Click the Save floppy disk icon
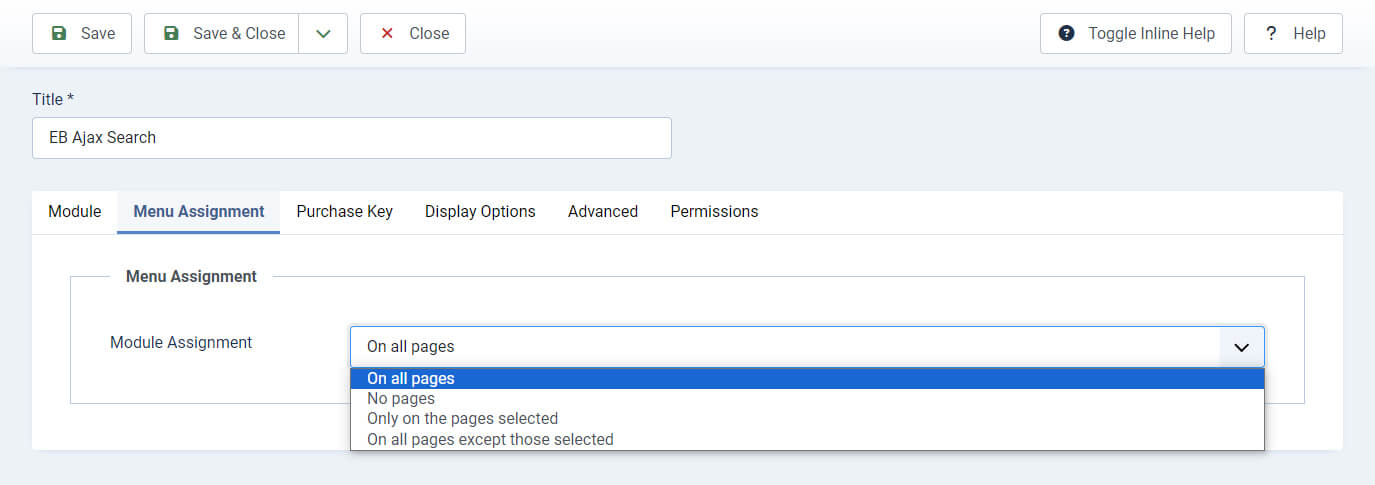Image resolution: width=1375 pixels, height=485 pixels. coord(59,33)
